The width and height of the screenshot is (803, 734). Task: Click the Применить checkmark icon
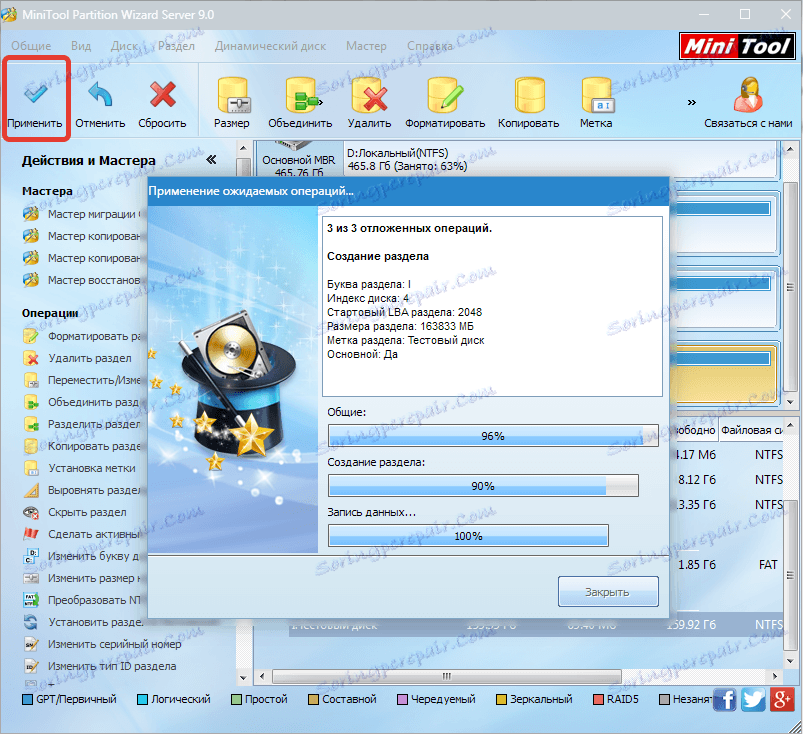point(35,93)
